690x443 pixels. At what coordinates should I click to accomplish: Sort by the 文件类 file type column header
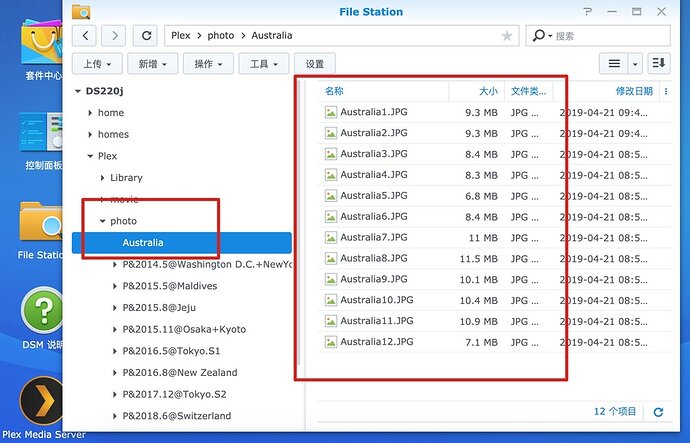point(528,91)
